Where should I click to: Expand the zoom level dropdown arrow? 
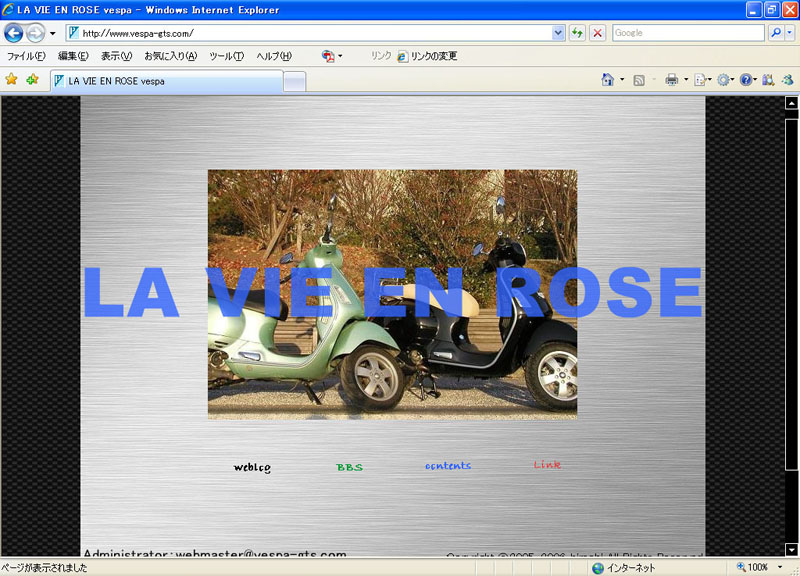(x=779, y=567)
